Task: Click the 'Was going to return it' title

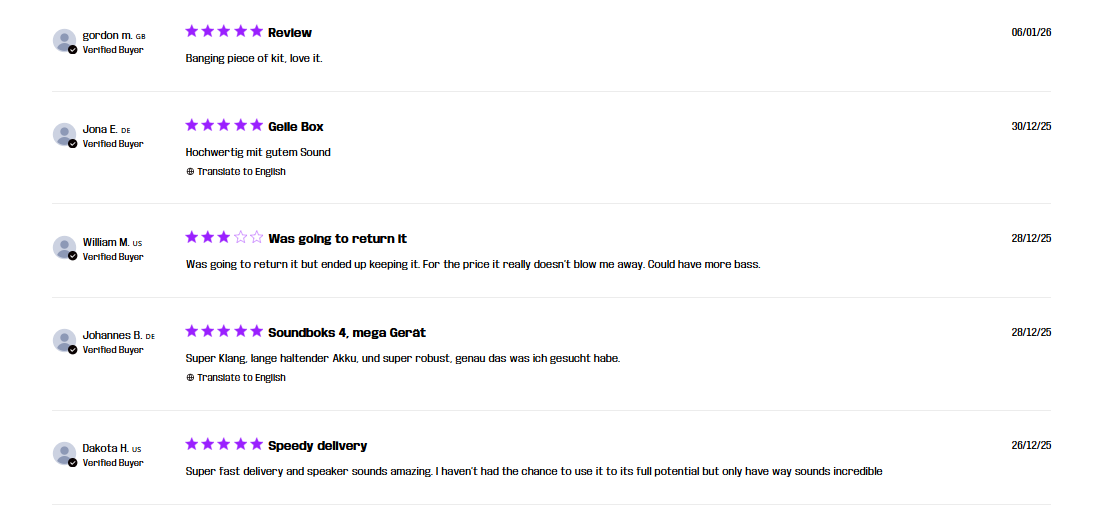Action: [x=337, y=239]
